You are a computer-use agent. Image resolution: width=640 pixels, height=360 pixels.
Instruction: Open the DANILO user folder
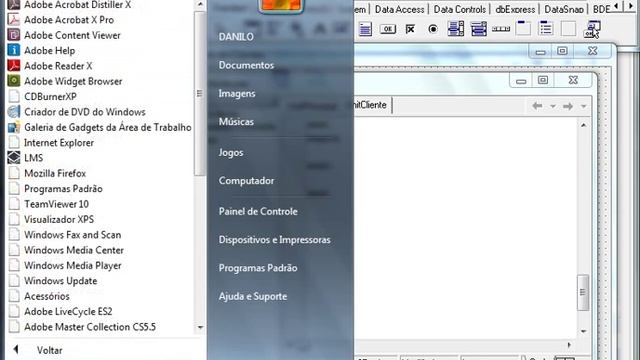pos(236,37)
